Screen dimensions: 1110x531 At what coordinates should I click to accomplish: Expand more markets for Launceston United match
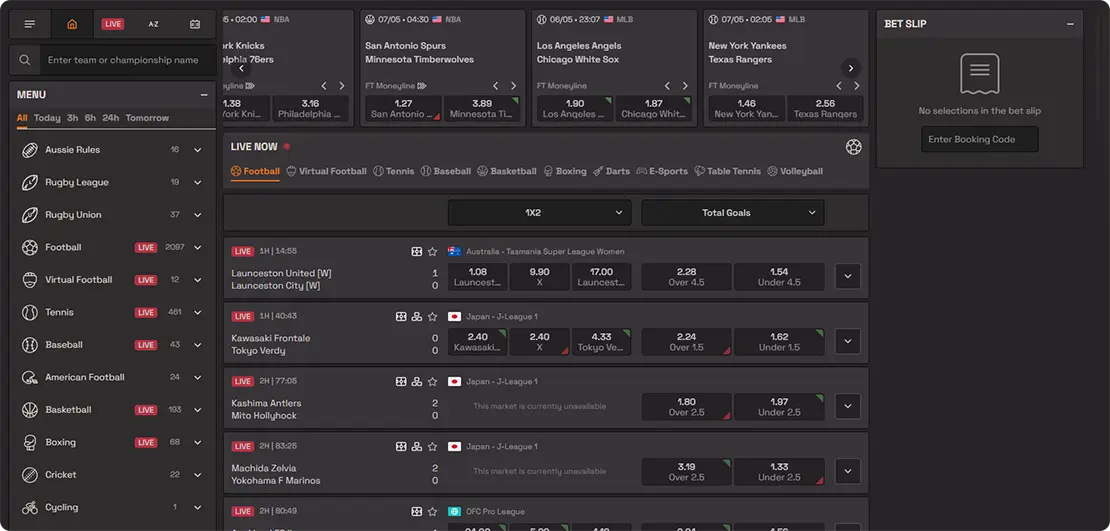(x=848, y=277)
